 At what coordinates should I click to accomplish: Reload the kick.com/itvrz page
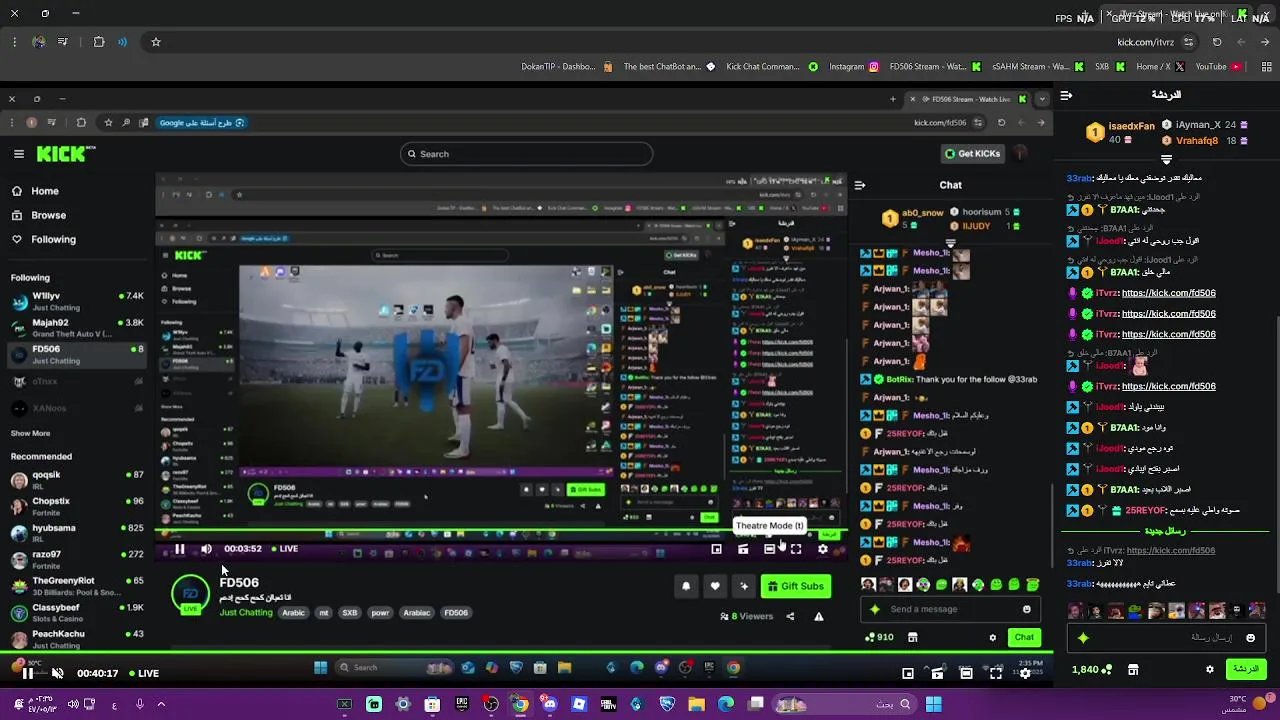pos(1217,42)
